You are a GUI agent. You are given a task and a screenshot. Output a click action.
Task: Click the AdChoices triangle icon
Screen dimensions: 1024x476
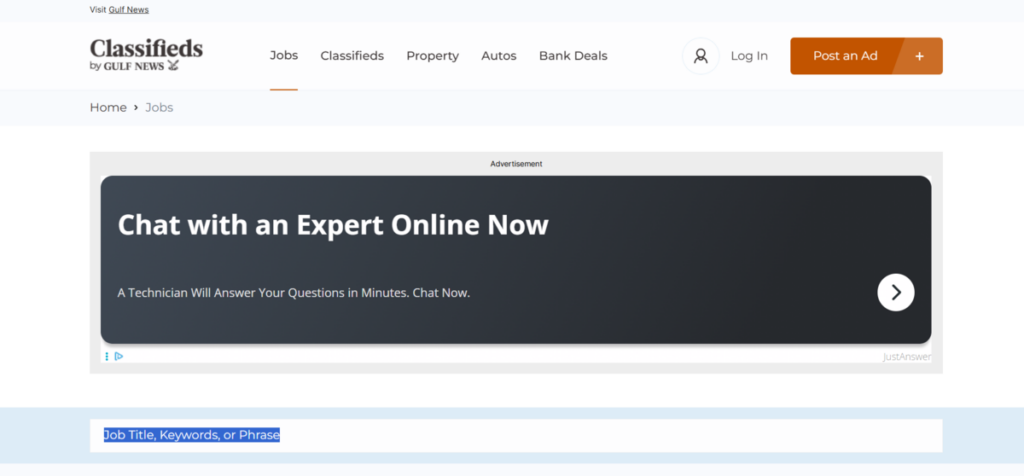(x=119, y=356)
